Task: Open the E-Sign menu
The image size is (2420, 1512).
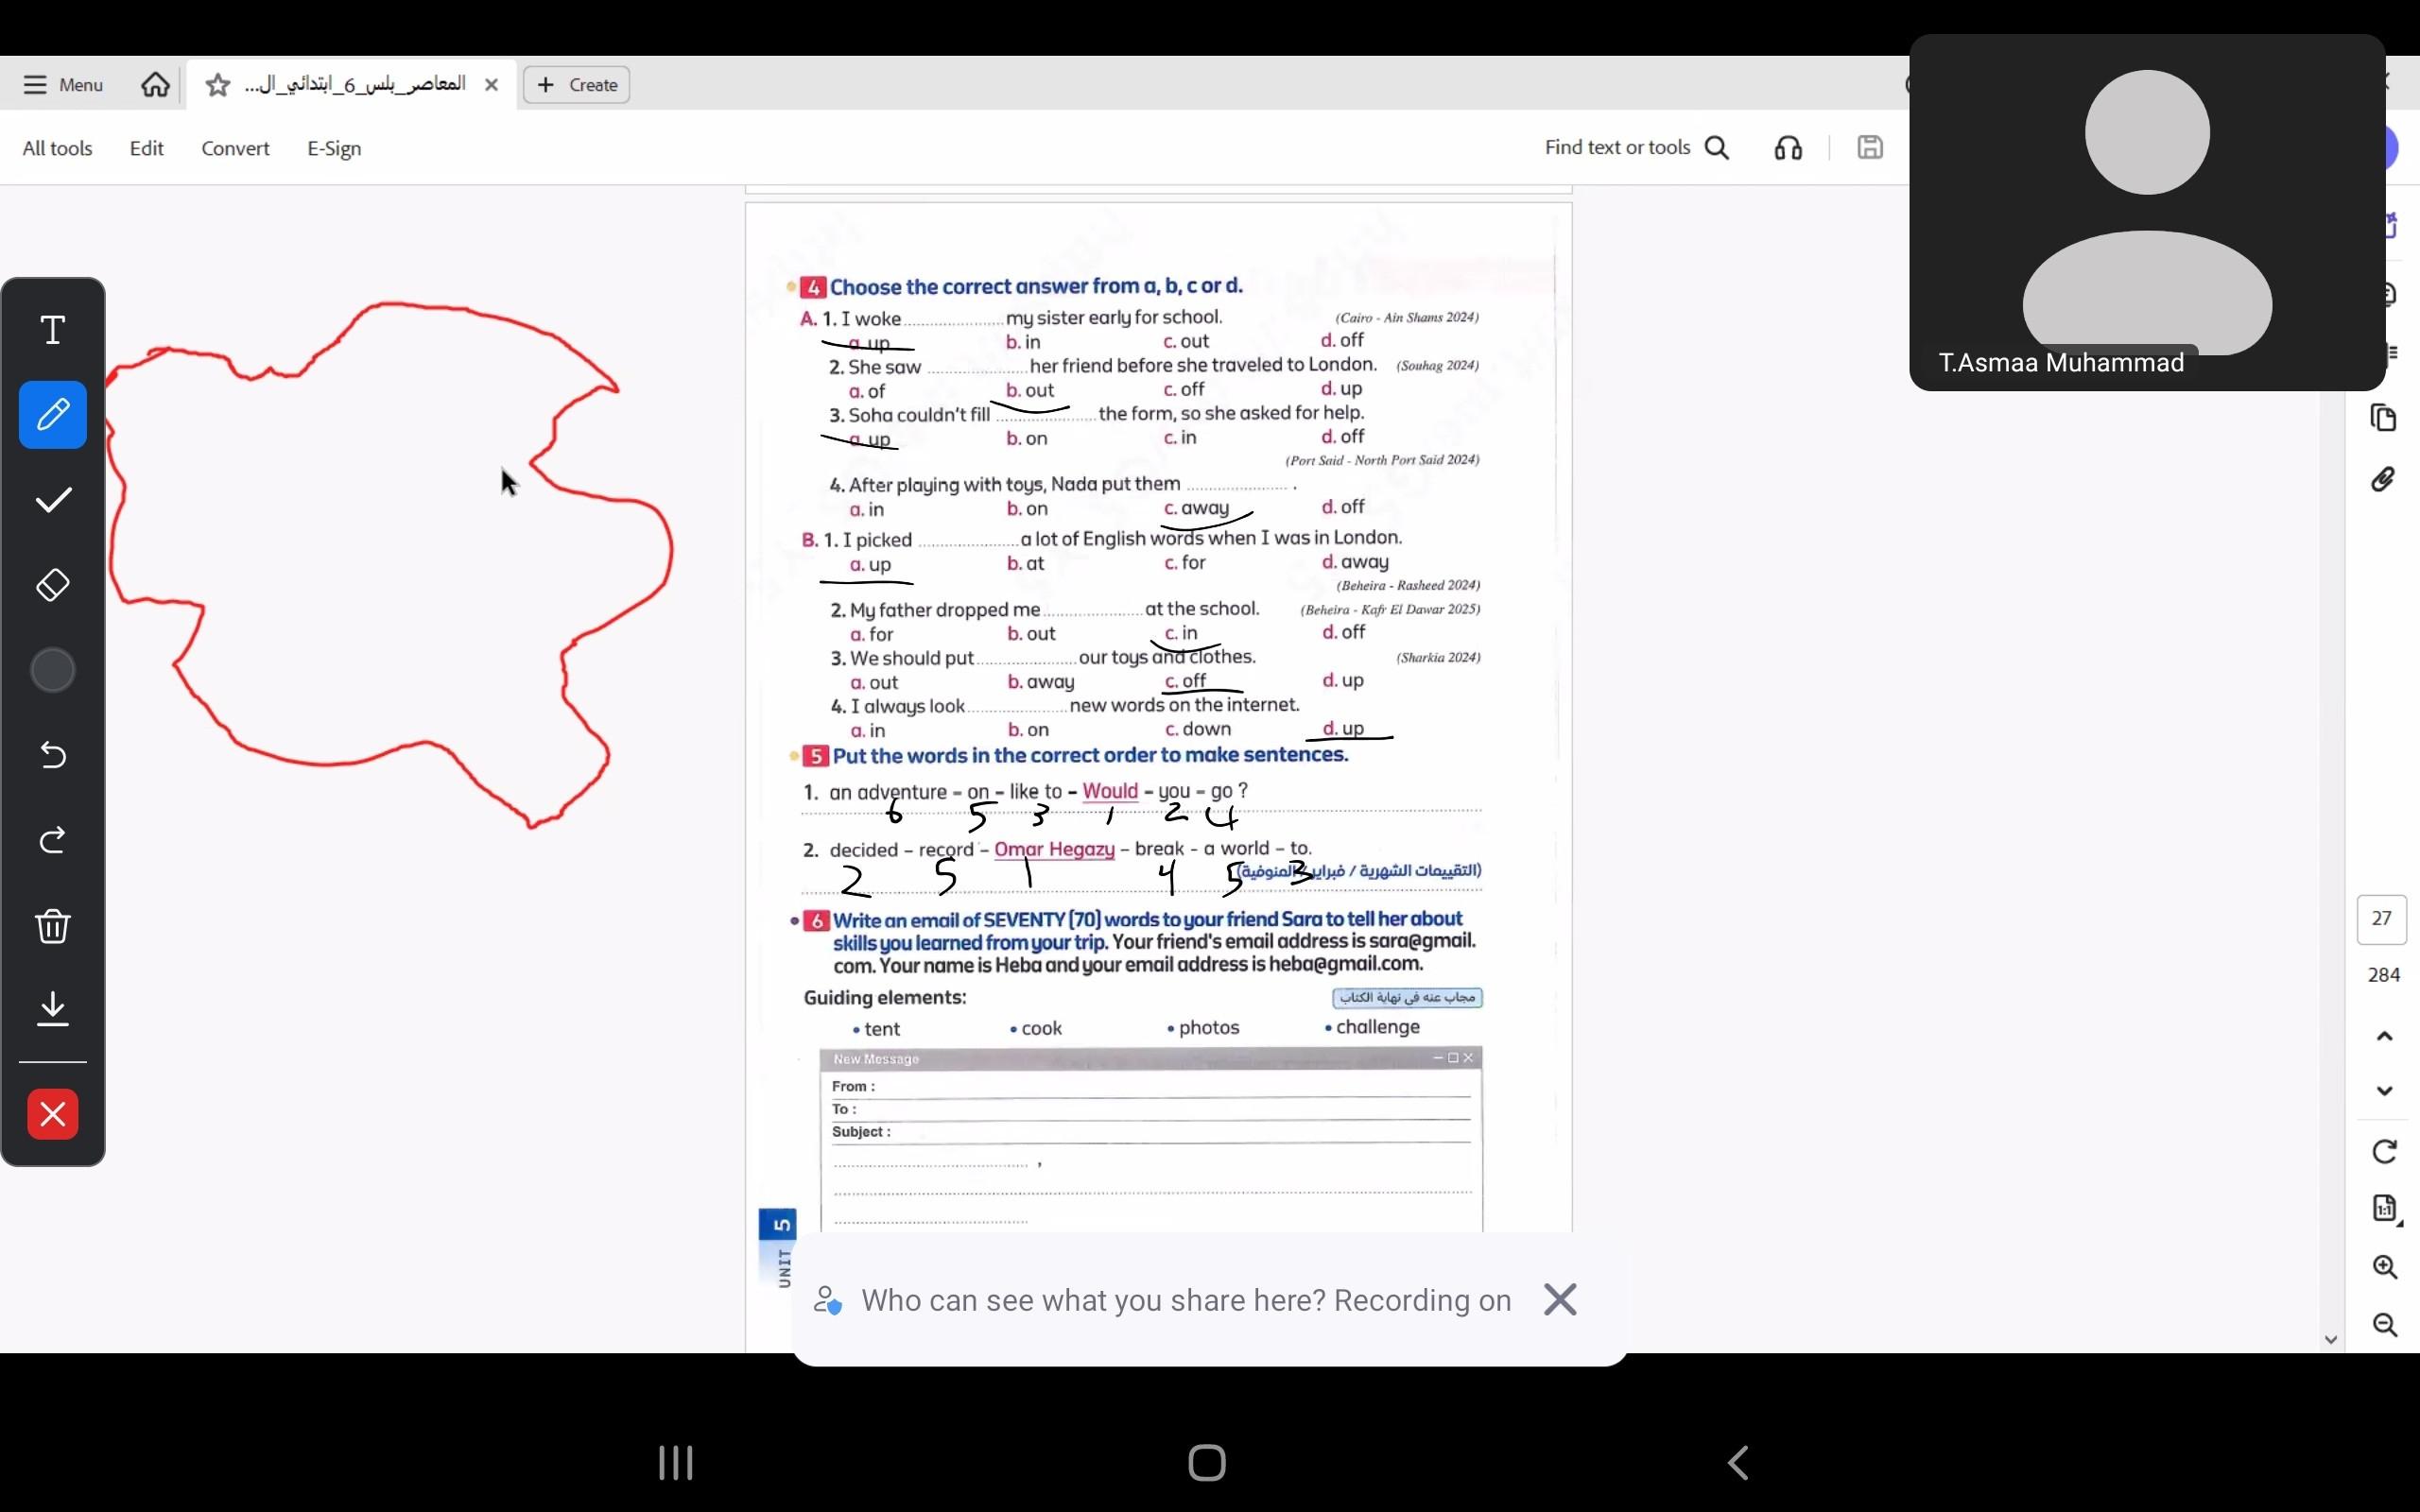Action: pyautogui.click(x=334, y=148)
